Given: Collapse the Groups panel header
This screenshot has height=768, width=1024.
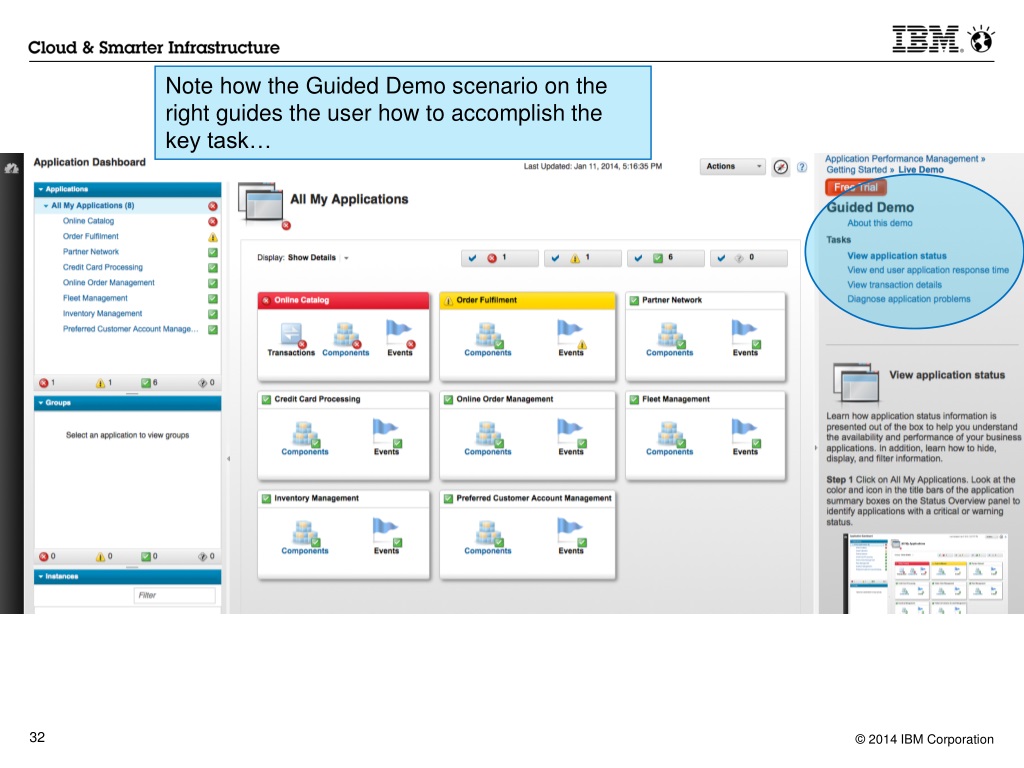Looking at the screenshot, I should [127, 403].
